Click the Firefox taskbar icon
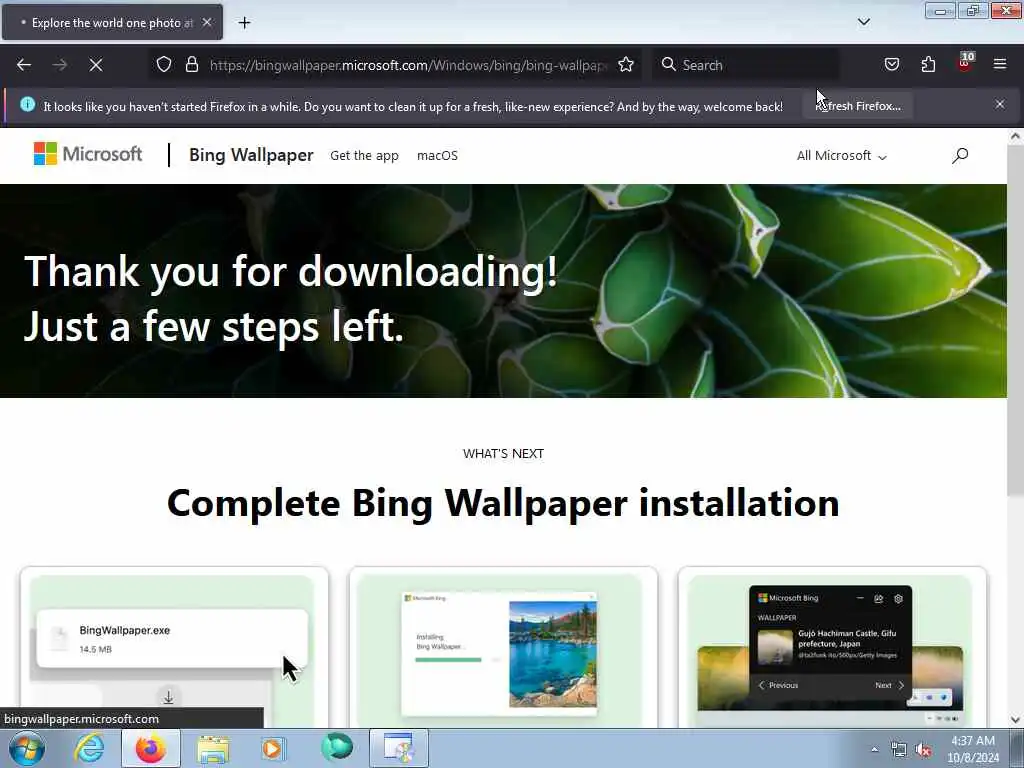Viewport: 1024px width, 768px height. [x=151, y=748]
